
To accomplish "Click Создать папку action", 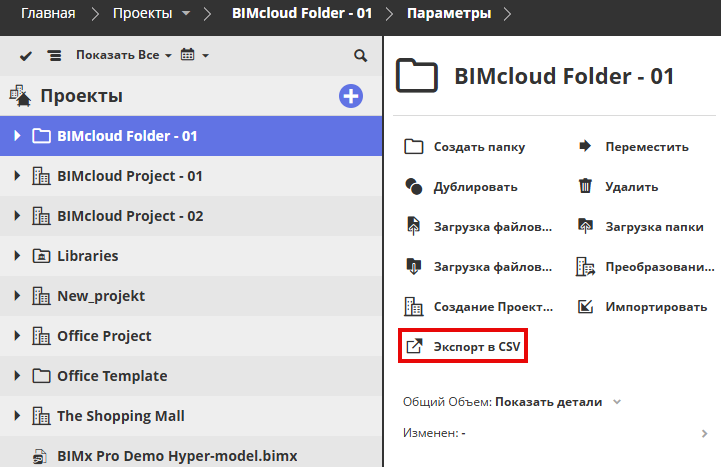I will point(465,147).
